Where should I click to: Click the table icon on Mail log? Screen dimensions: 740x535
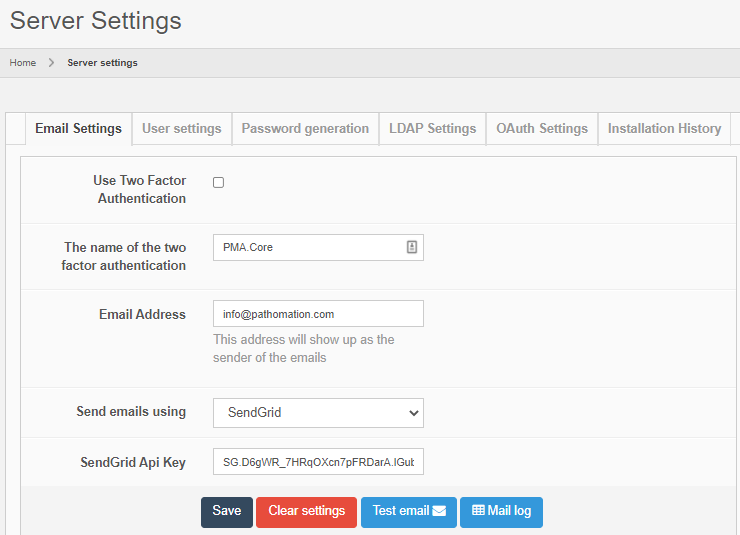tap(478, 511)
